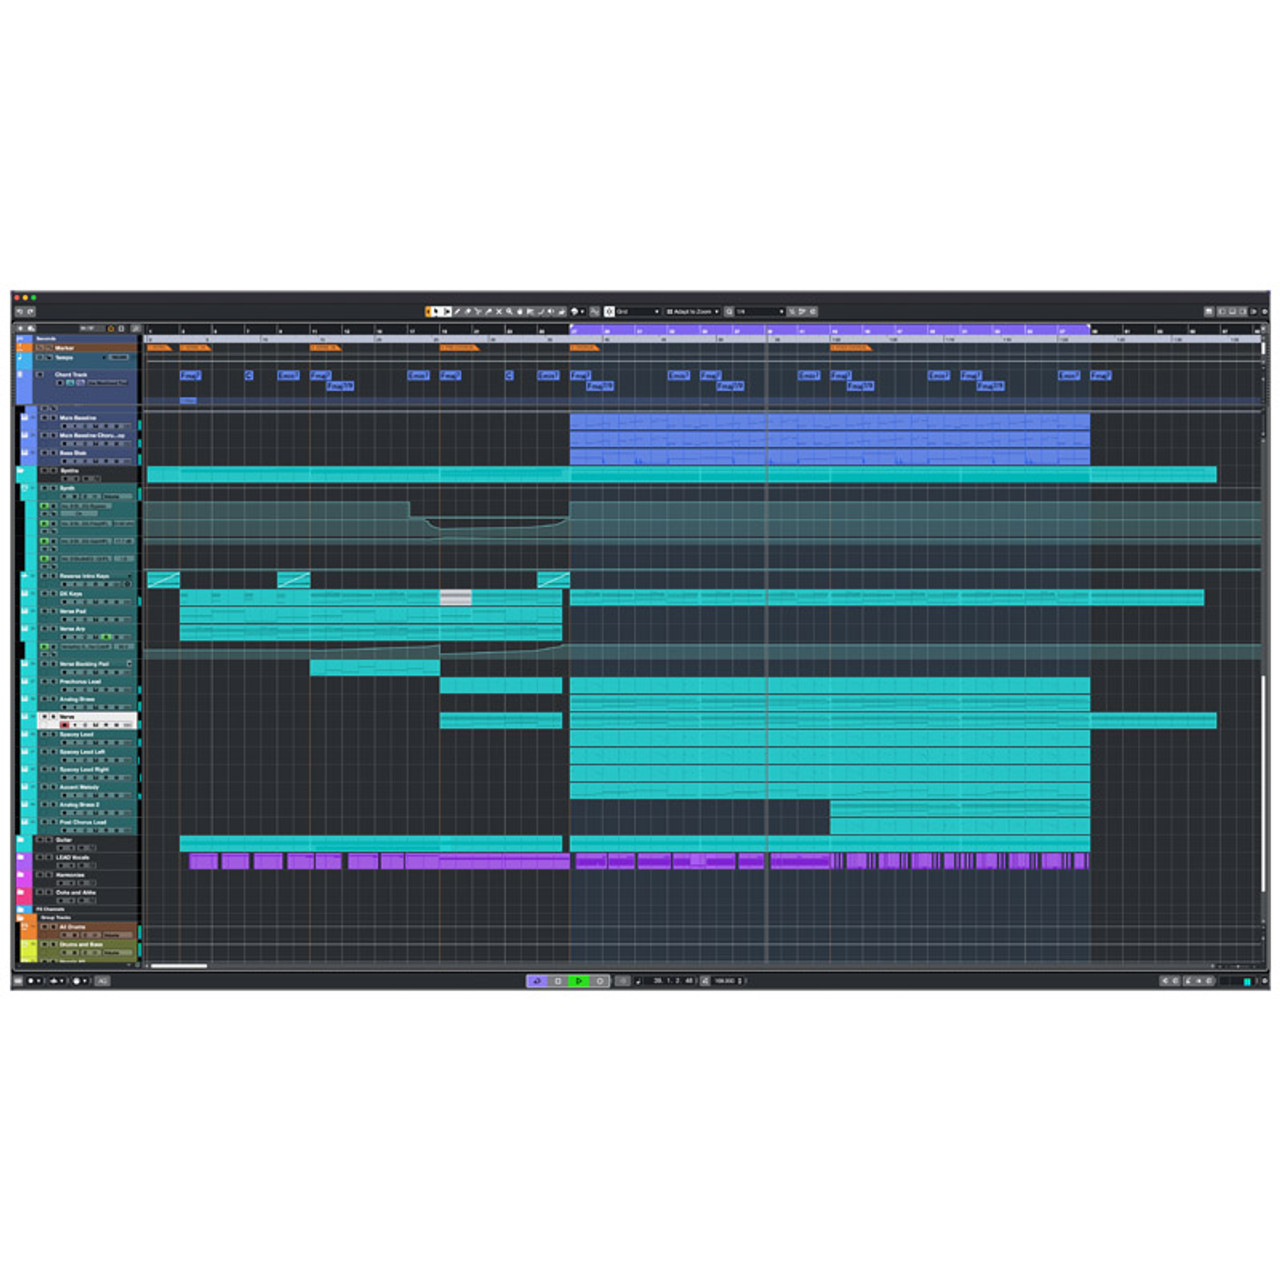
Task: Select the Accent Melody track
Action: [x=79, y=787]
